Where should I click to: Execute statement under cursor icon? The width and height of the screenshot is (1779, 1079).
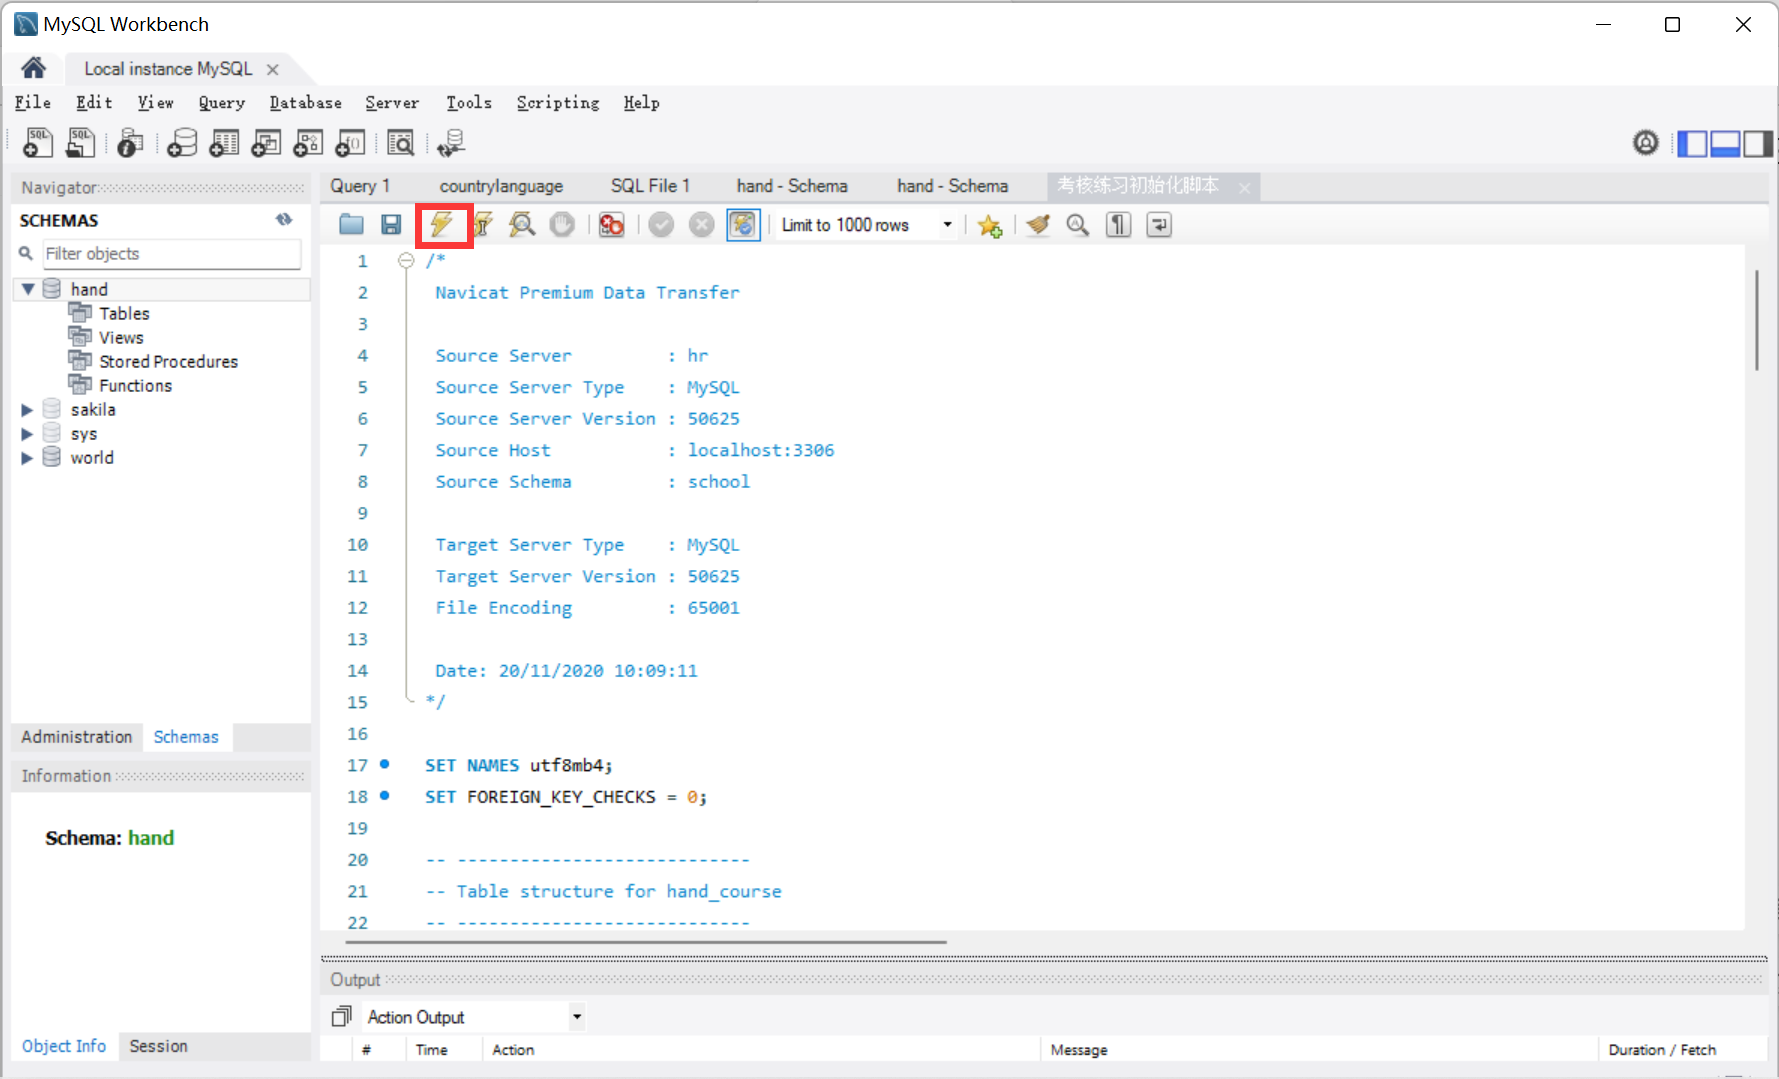click(x=483, y=225)
